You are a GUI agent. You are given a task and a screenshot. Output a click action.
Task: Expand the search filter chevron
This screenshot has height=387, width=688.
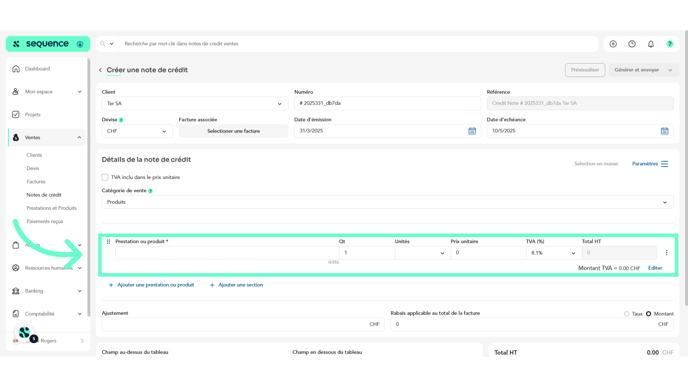tap(111, 44)
